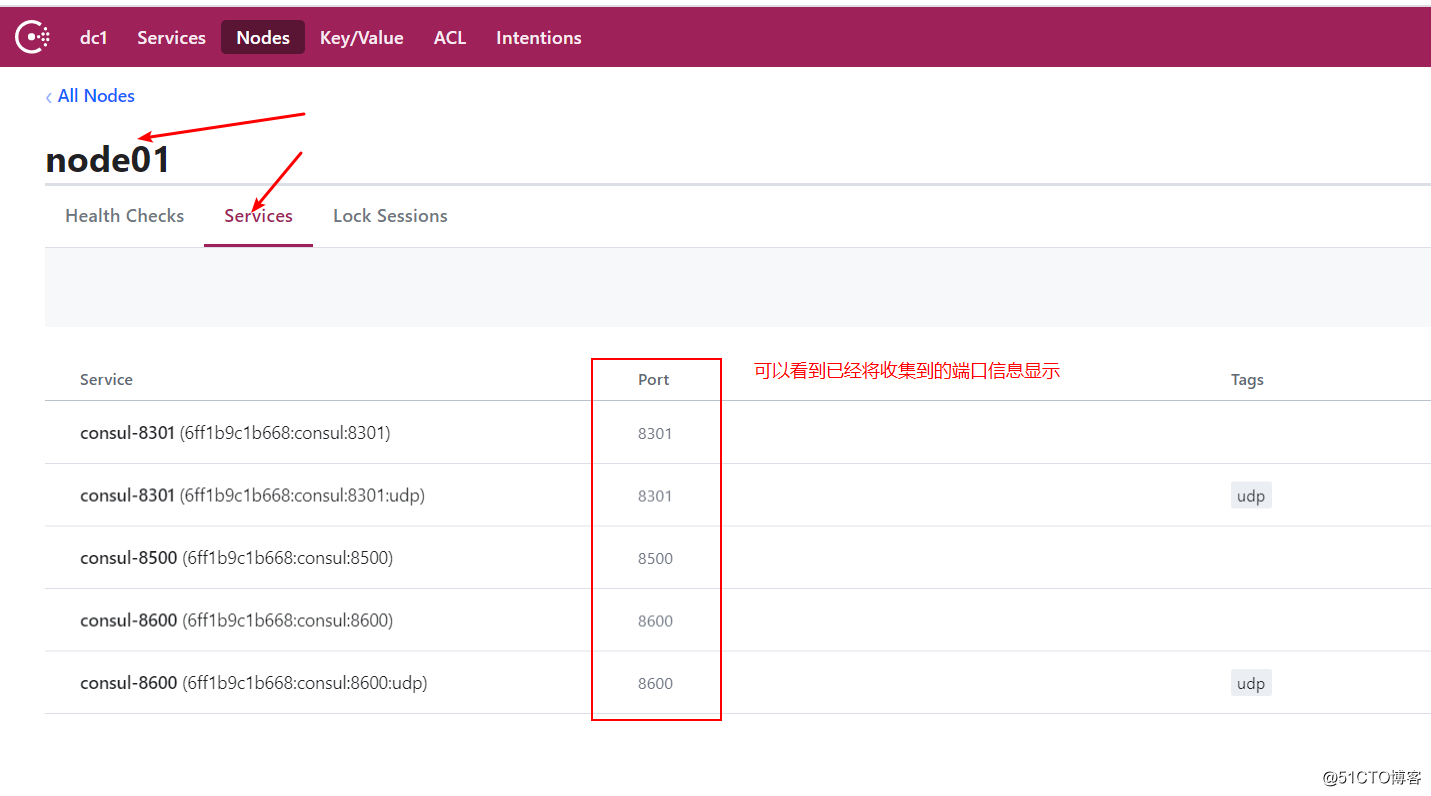Open the consul-8500 service row
The width and height of the screenshot is (1431, 796).
click(738, 558)
